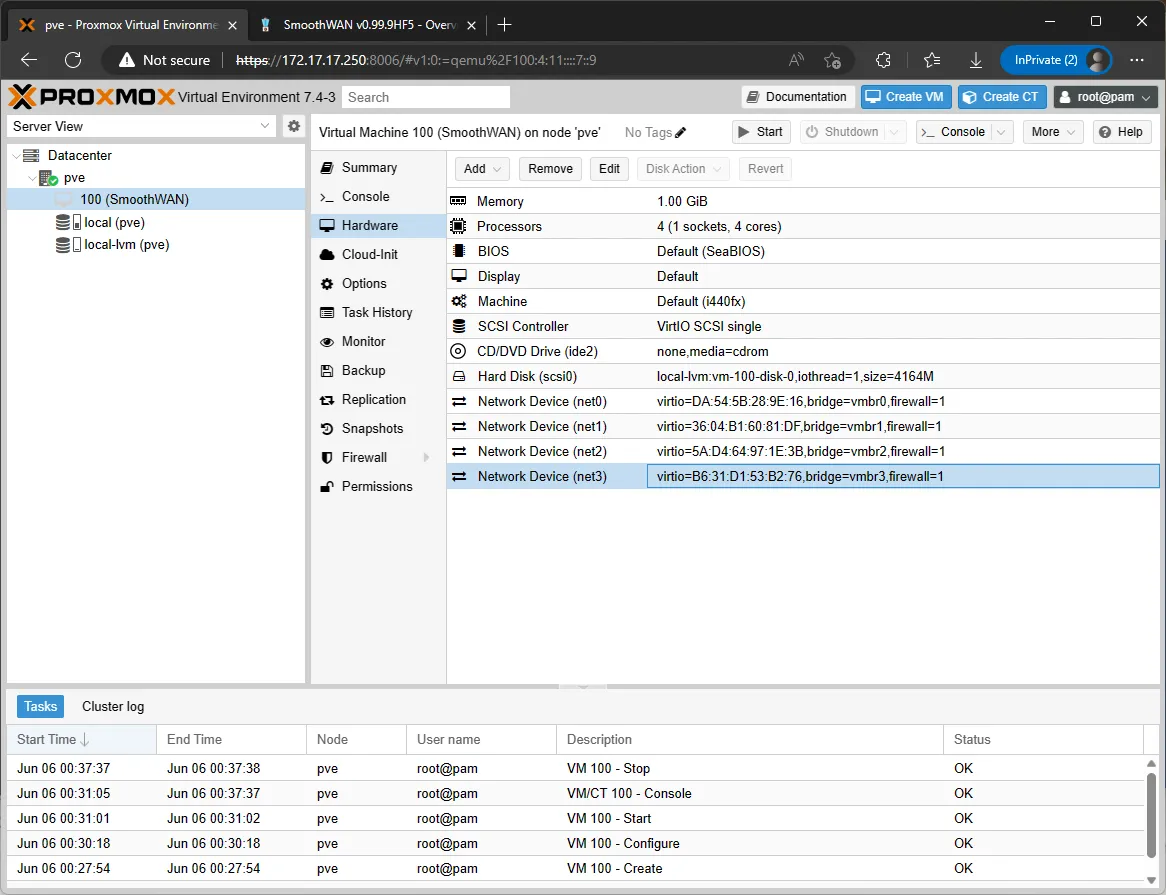This screenshot has height=895, width=1166.
Task: Collapse the pve tree node
Action: coord(32,178)
